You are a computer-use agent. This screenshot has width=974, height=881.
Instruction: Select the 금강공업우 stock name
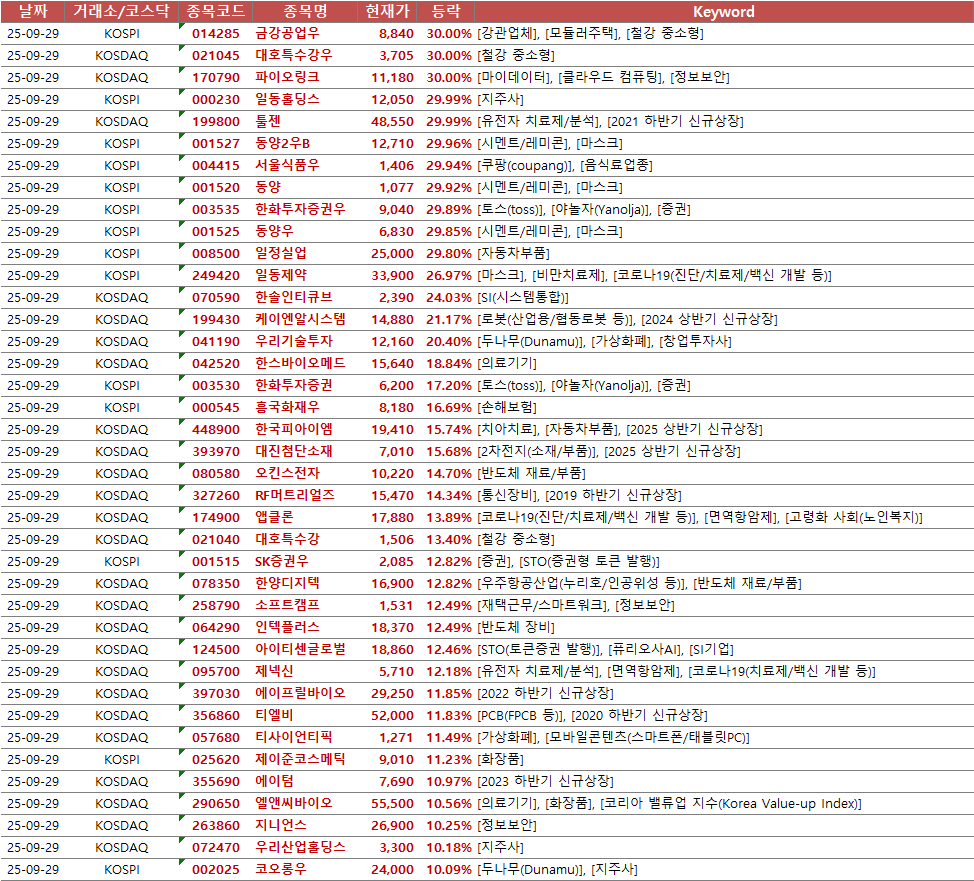point(287,34)
